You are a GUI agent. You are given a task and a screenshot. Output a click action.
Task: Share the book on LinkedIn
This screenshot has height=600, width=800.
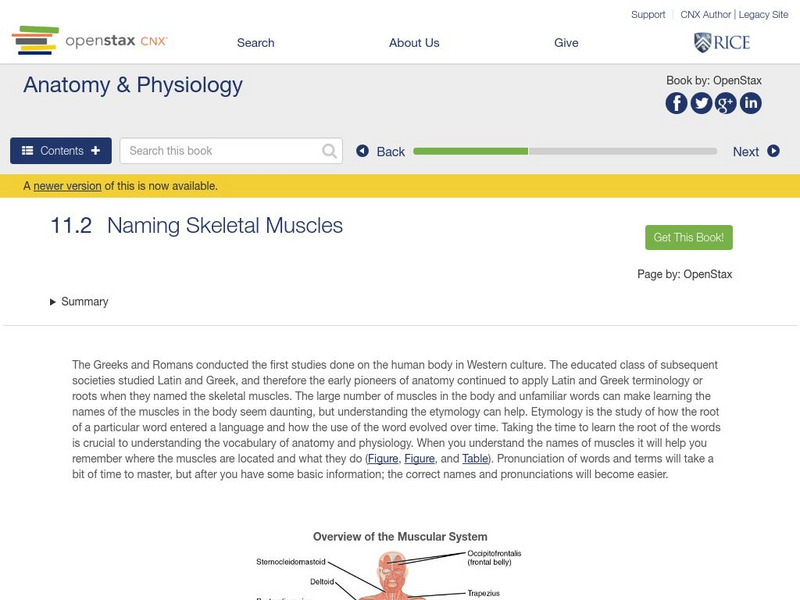pos(750,103)
